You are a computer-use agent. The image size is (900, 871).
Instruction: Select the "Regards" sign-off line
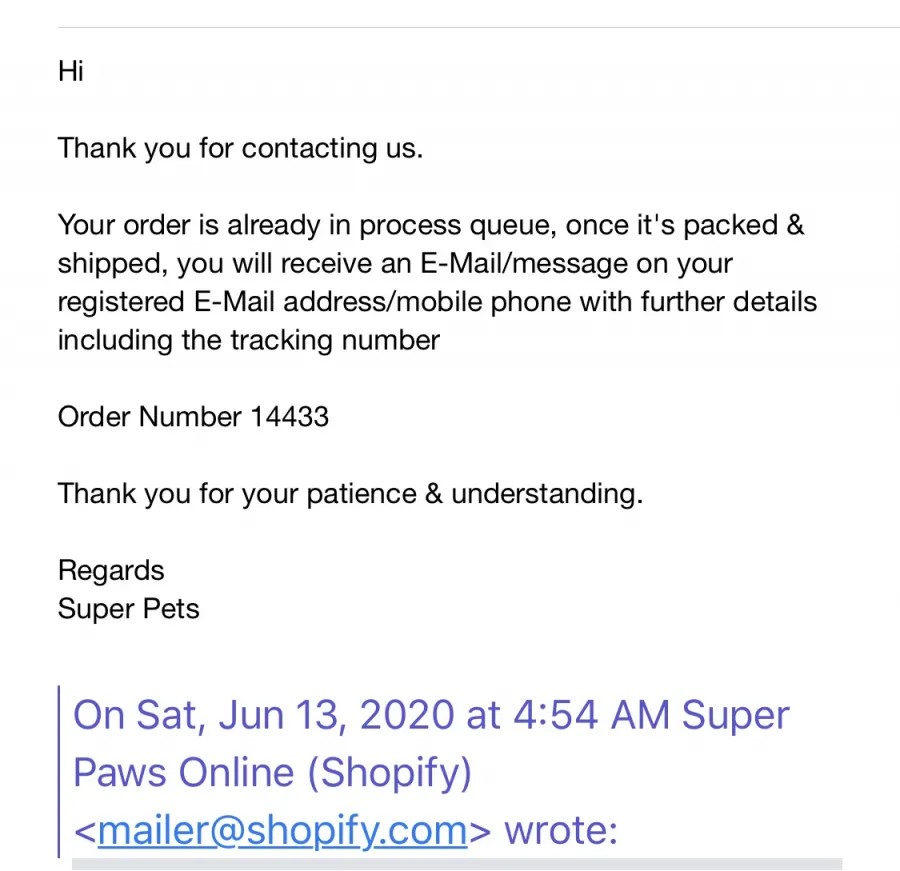coord(111,570)
